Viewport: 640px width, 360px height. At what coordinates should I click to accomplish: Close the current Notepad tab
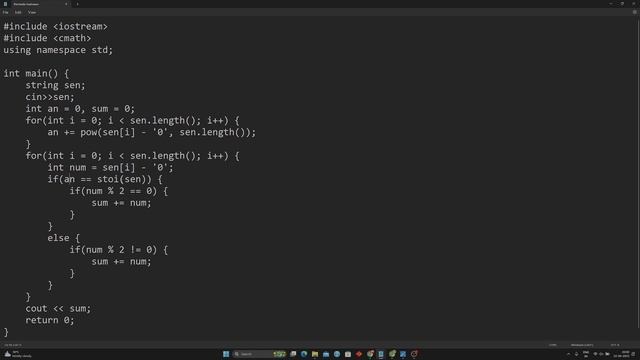click(x=66, y=4)
